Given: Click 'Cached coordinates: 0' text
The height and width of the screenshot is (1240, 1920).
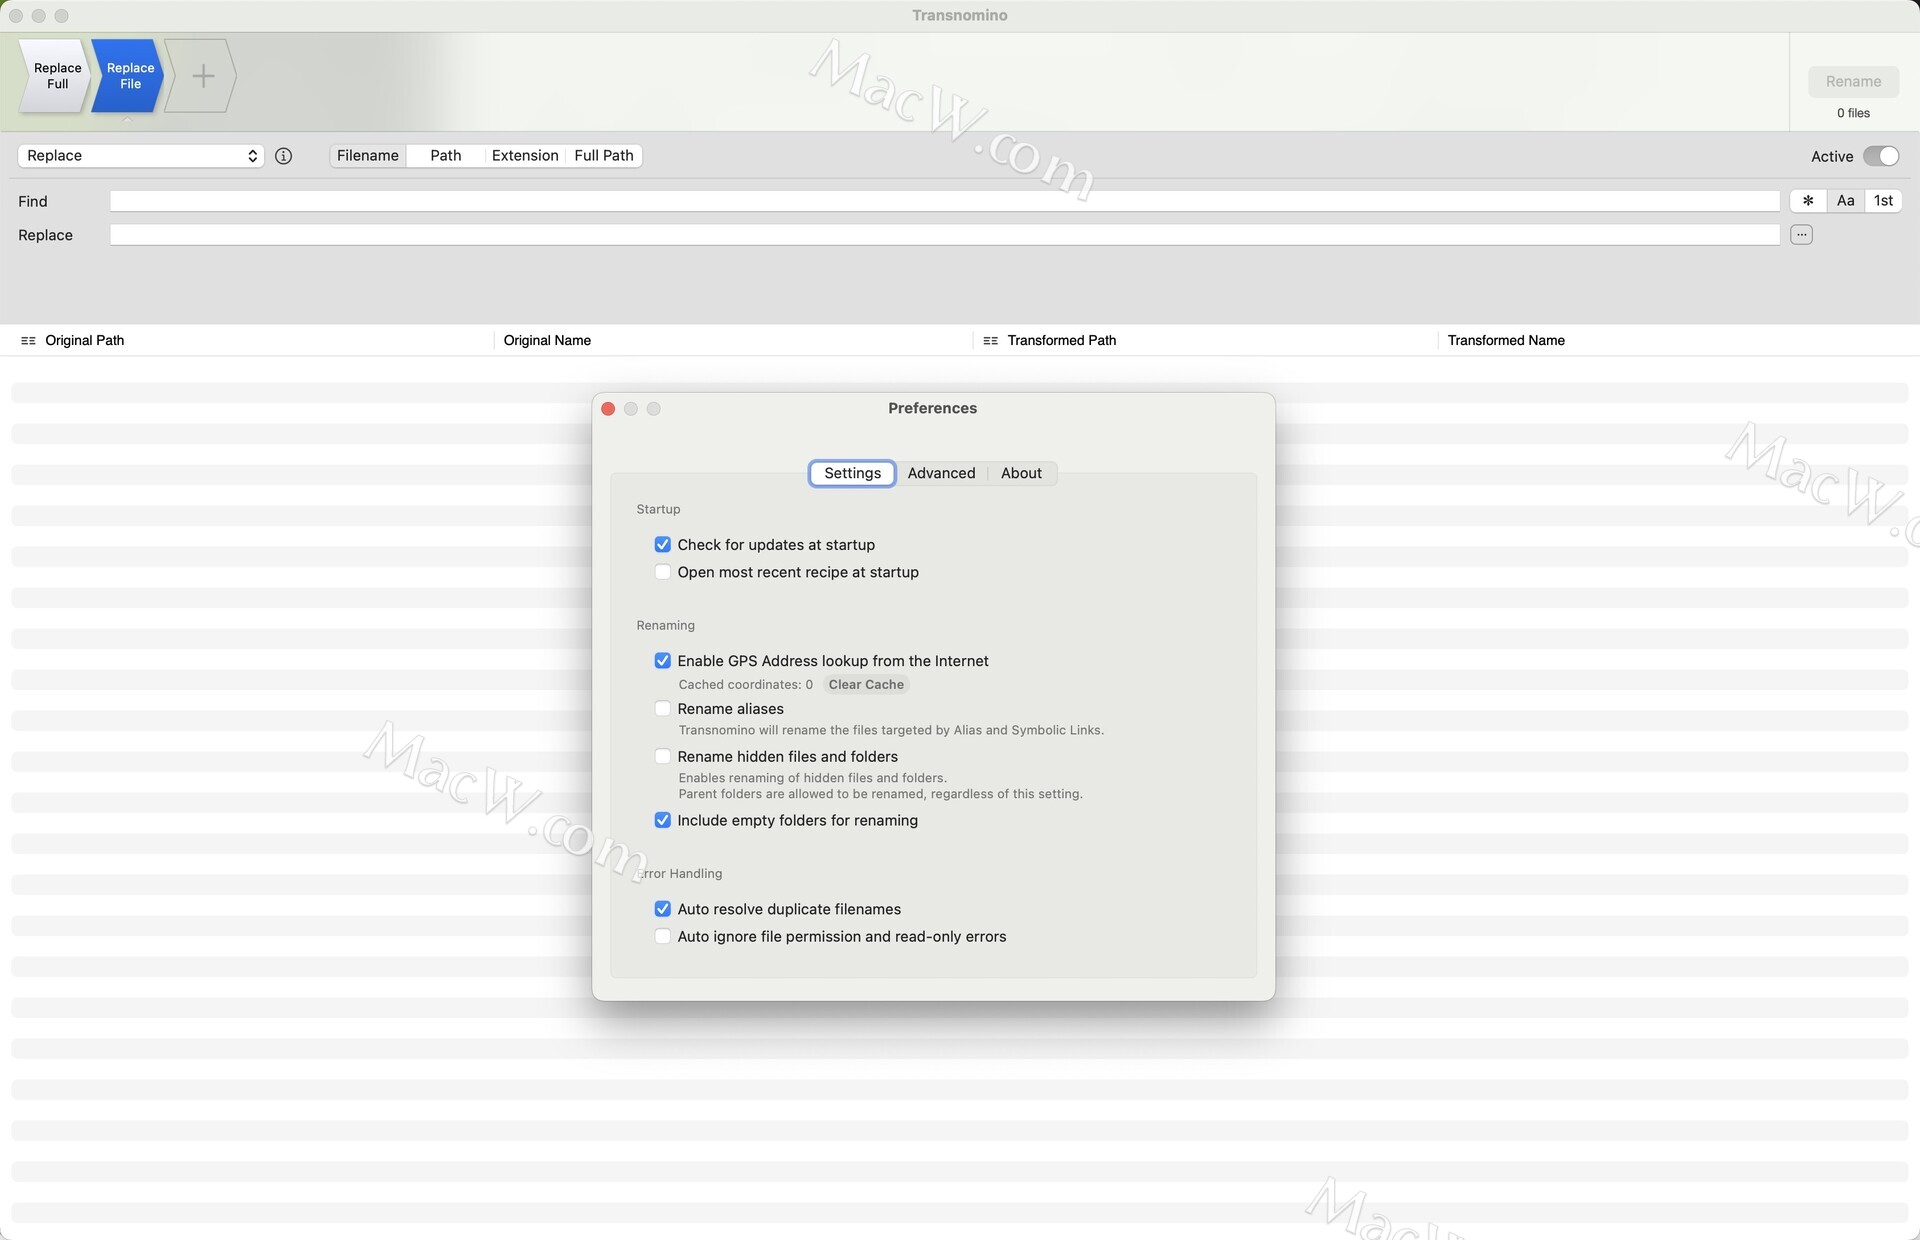Looking at the screenshot, I should (x=746, y=685).
